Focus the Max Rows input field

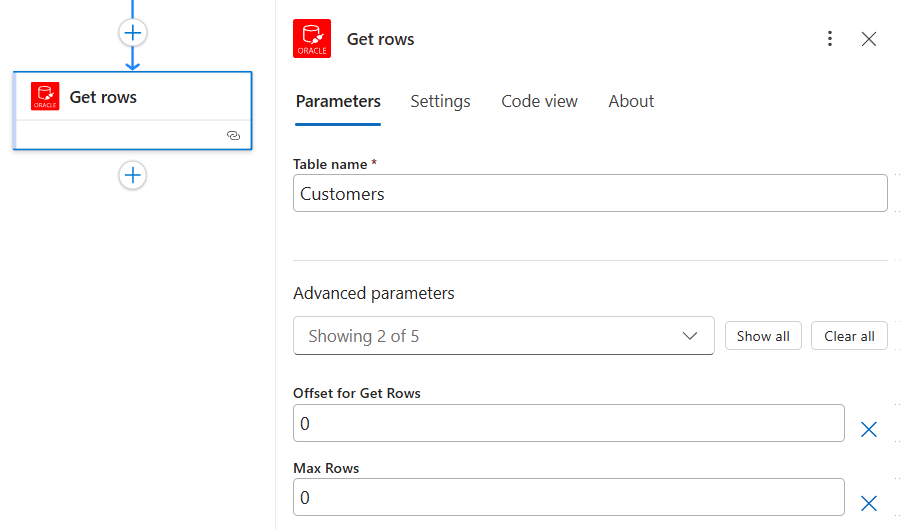click(568, 497)
